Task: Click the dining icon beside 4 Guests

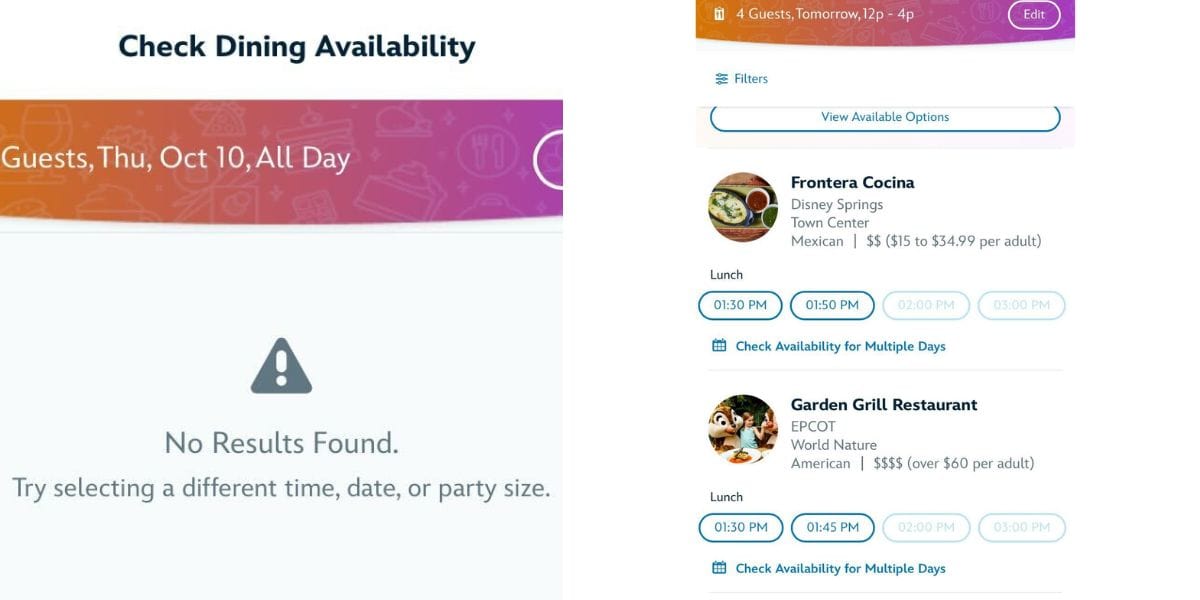Action: click(719, 14)
